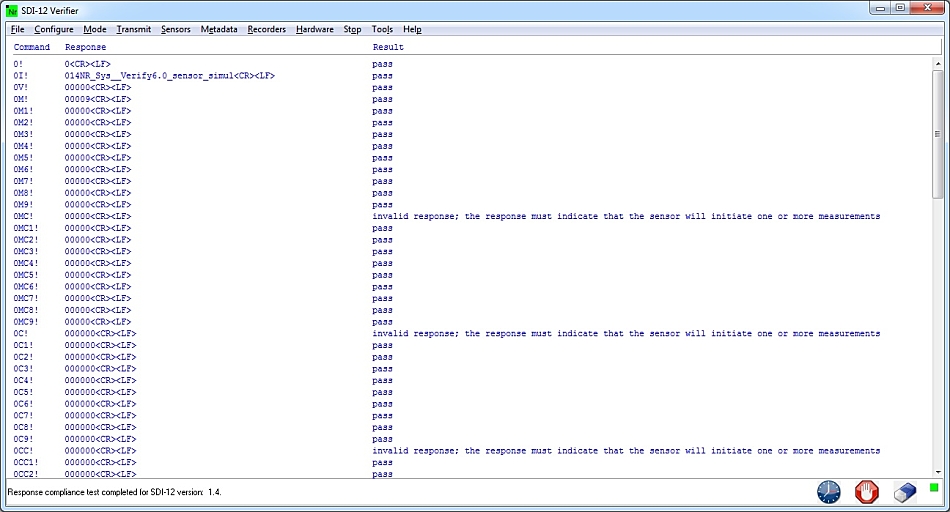This screenshot has height=512, width=950.
Task: Click the green status indicator square
Action: pos(934,487)
